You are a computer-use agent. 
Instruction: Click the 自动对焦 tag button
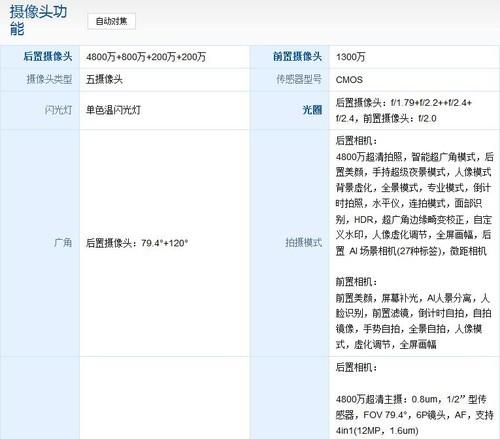coord(111,21)
